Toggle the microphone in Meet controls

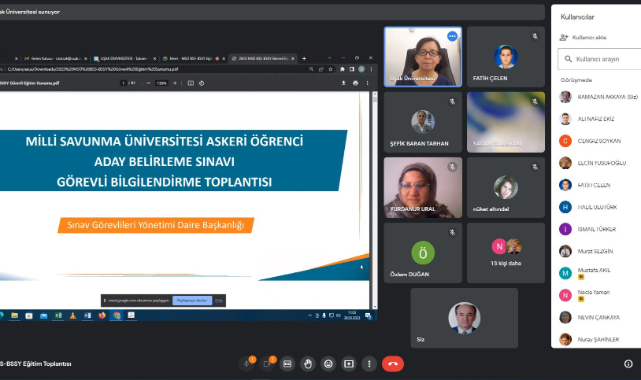tap(247, 364)
